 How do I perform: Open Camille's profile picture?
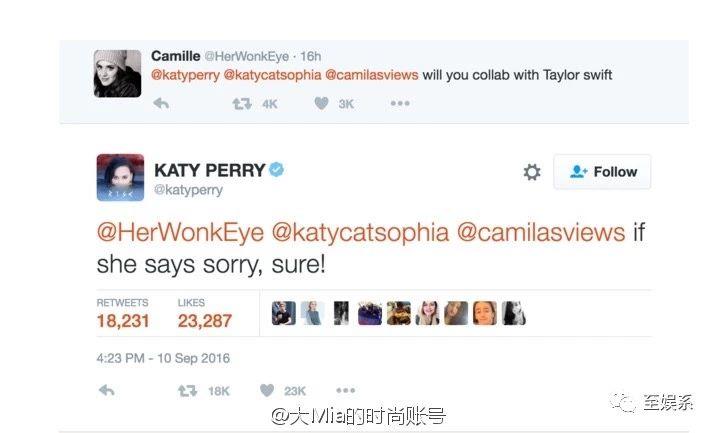(x=117, y=74)
